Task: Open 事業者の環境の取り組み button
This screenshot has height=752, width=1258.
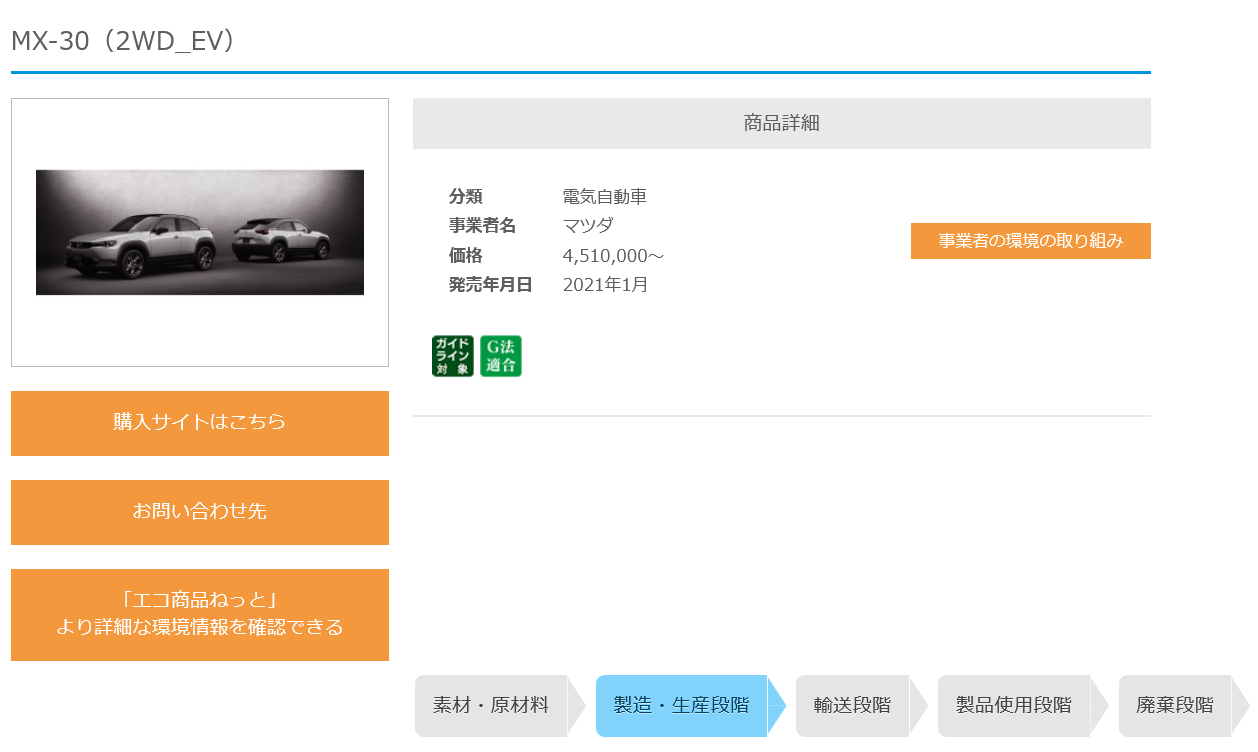Action: click(1030, 241)
